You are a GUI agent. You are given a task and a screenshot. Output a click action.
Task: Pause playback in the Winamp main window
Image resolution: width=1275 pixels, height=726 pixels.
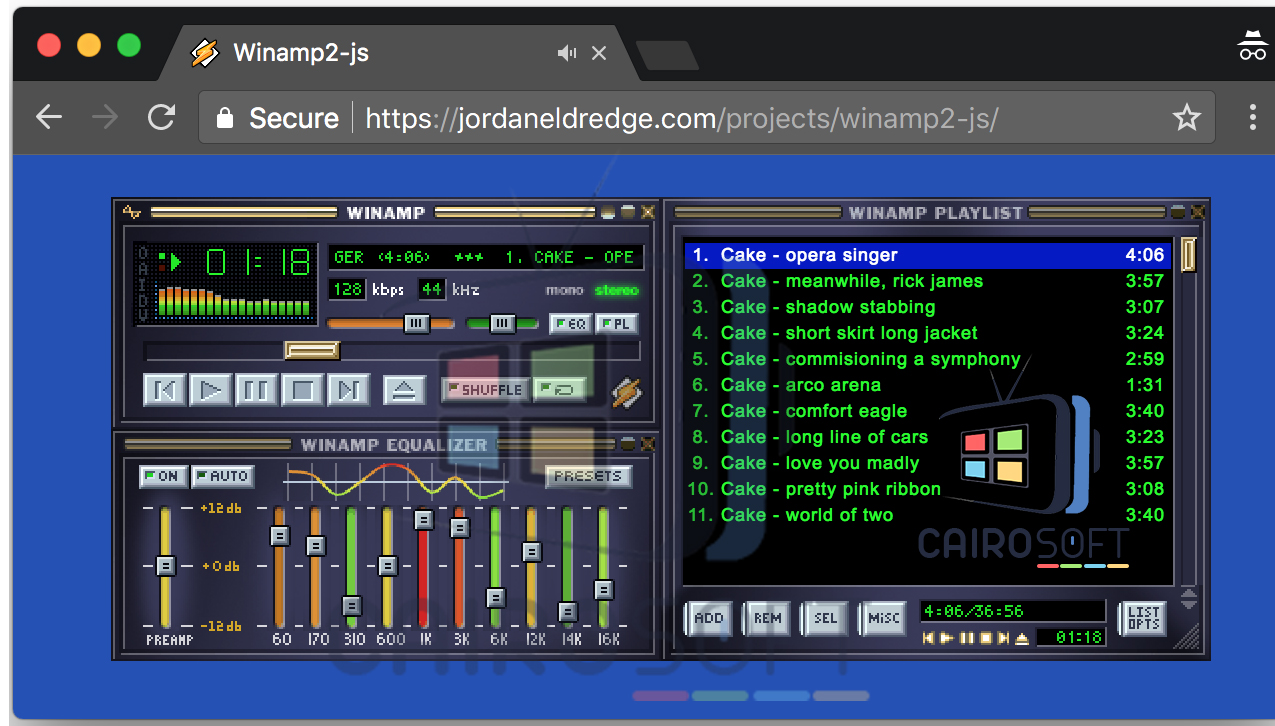click(x=257, y=390)
